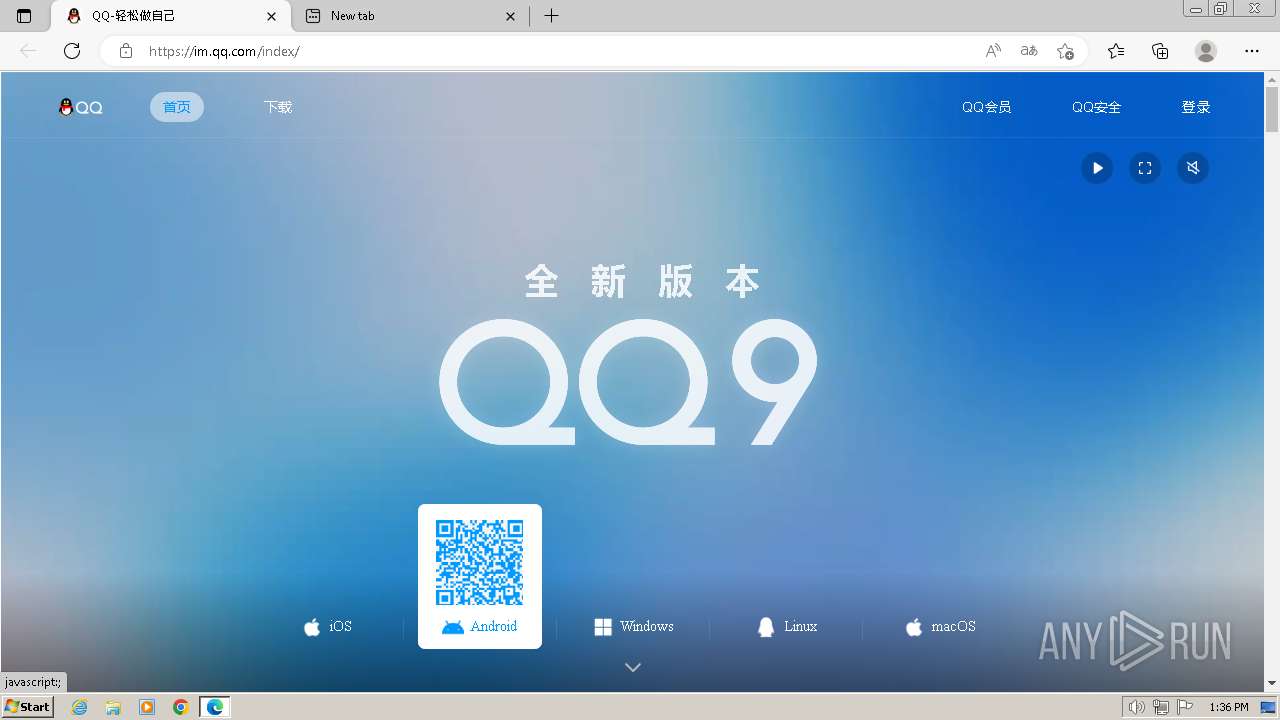Select the iOS download option
This screenshot has width=1280, height=720.
pos(328,627)
